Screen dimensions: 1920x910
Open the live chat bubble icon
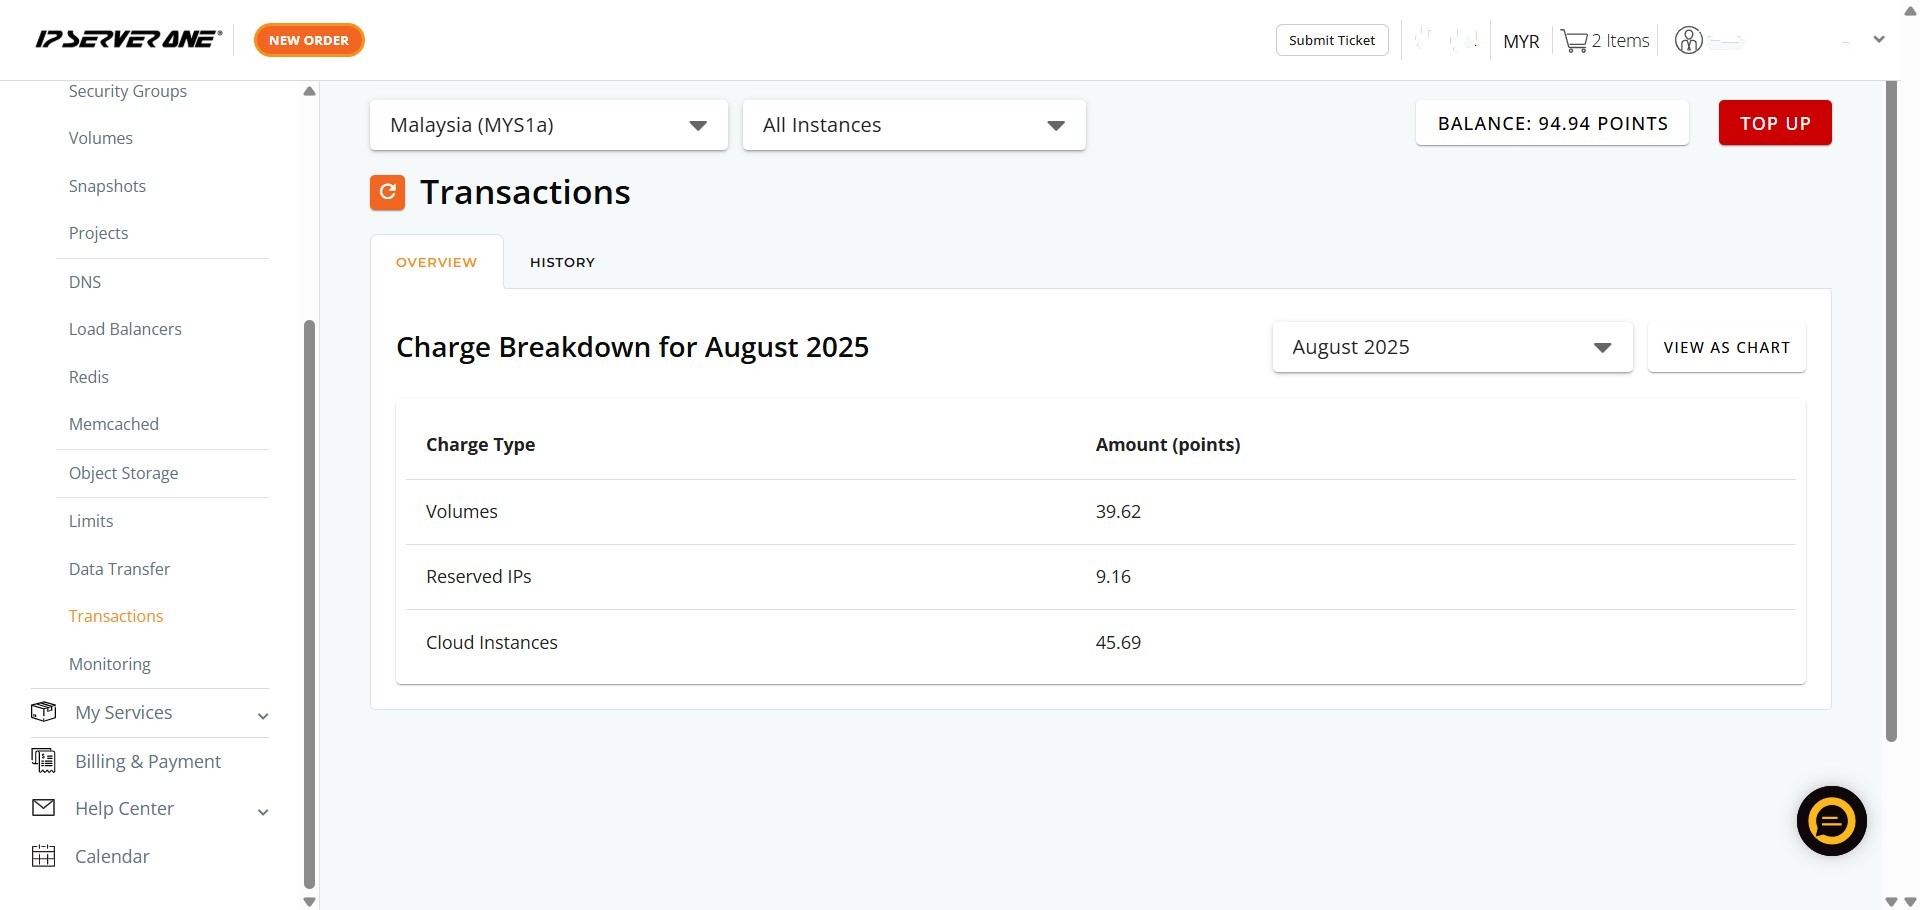click(x=1831, y=821)
